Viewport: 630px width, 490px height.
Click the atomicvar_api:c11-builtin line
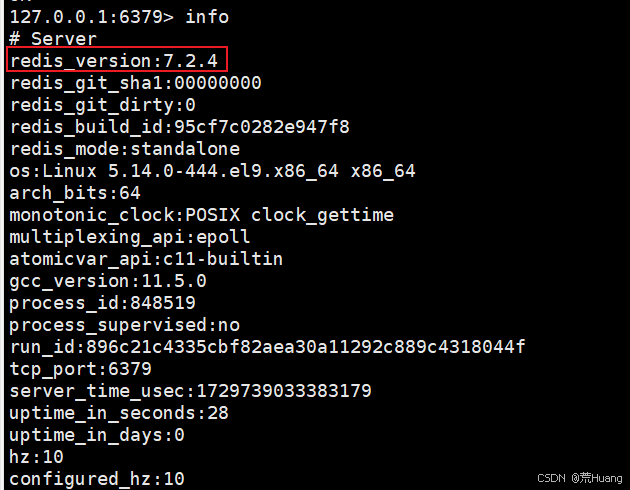pyautogui.click(x=146, y=259)
